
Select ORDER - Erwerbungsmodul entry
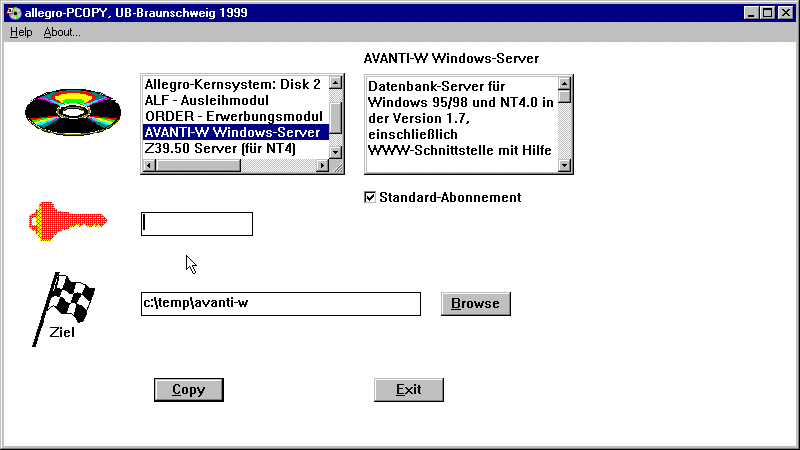point(236,116)
